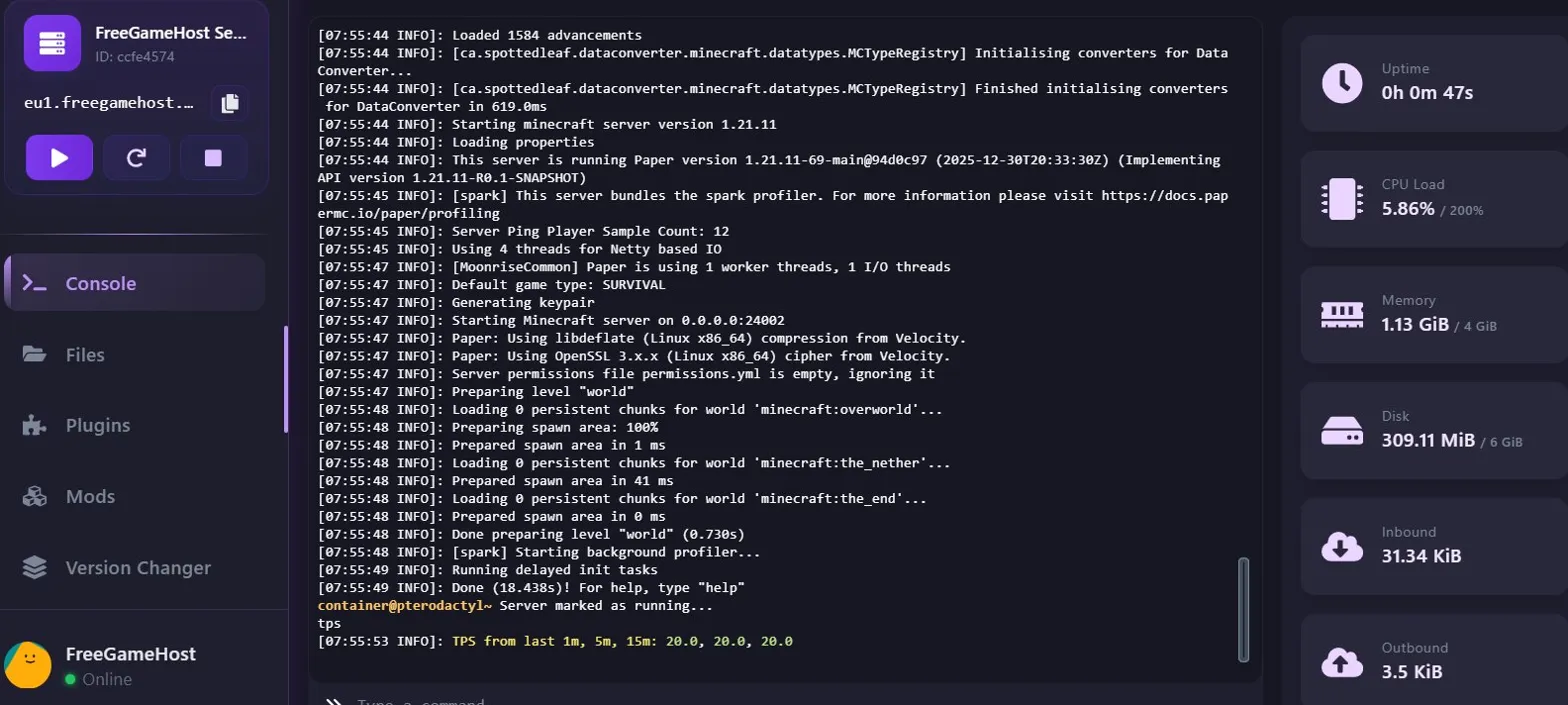Image resolution: width=1568 pixels, height=705 pixels.
Task: Click the Outbound cloud upload icon
Action: (x=1342, y=662)
